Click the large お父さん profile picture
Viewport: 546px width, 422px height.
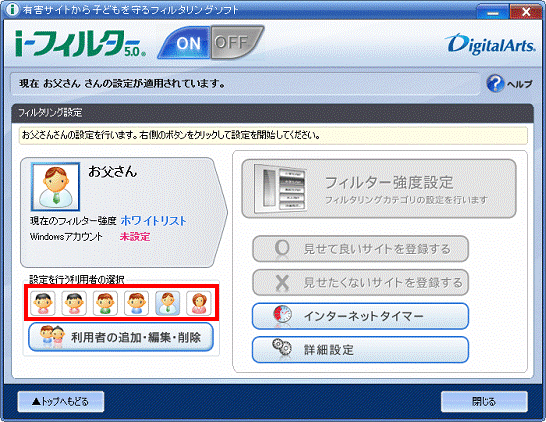click(56, 187)
